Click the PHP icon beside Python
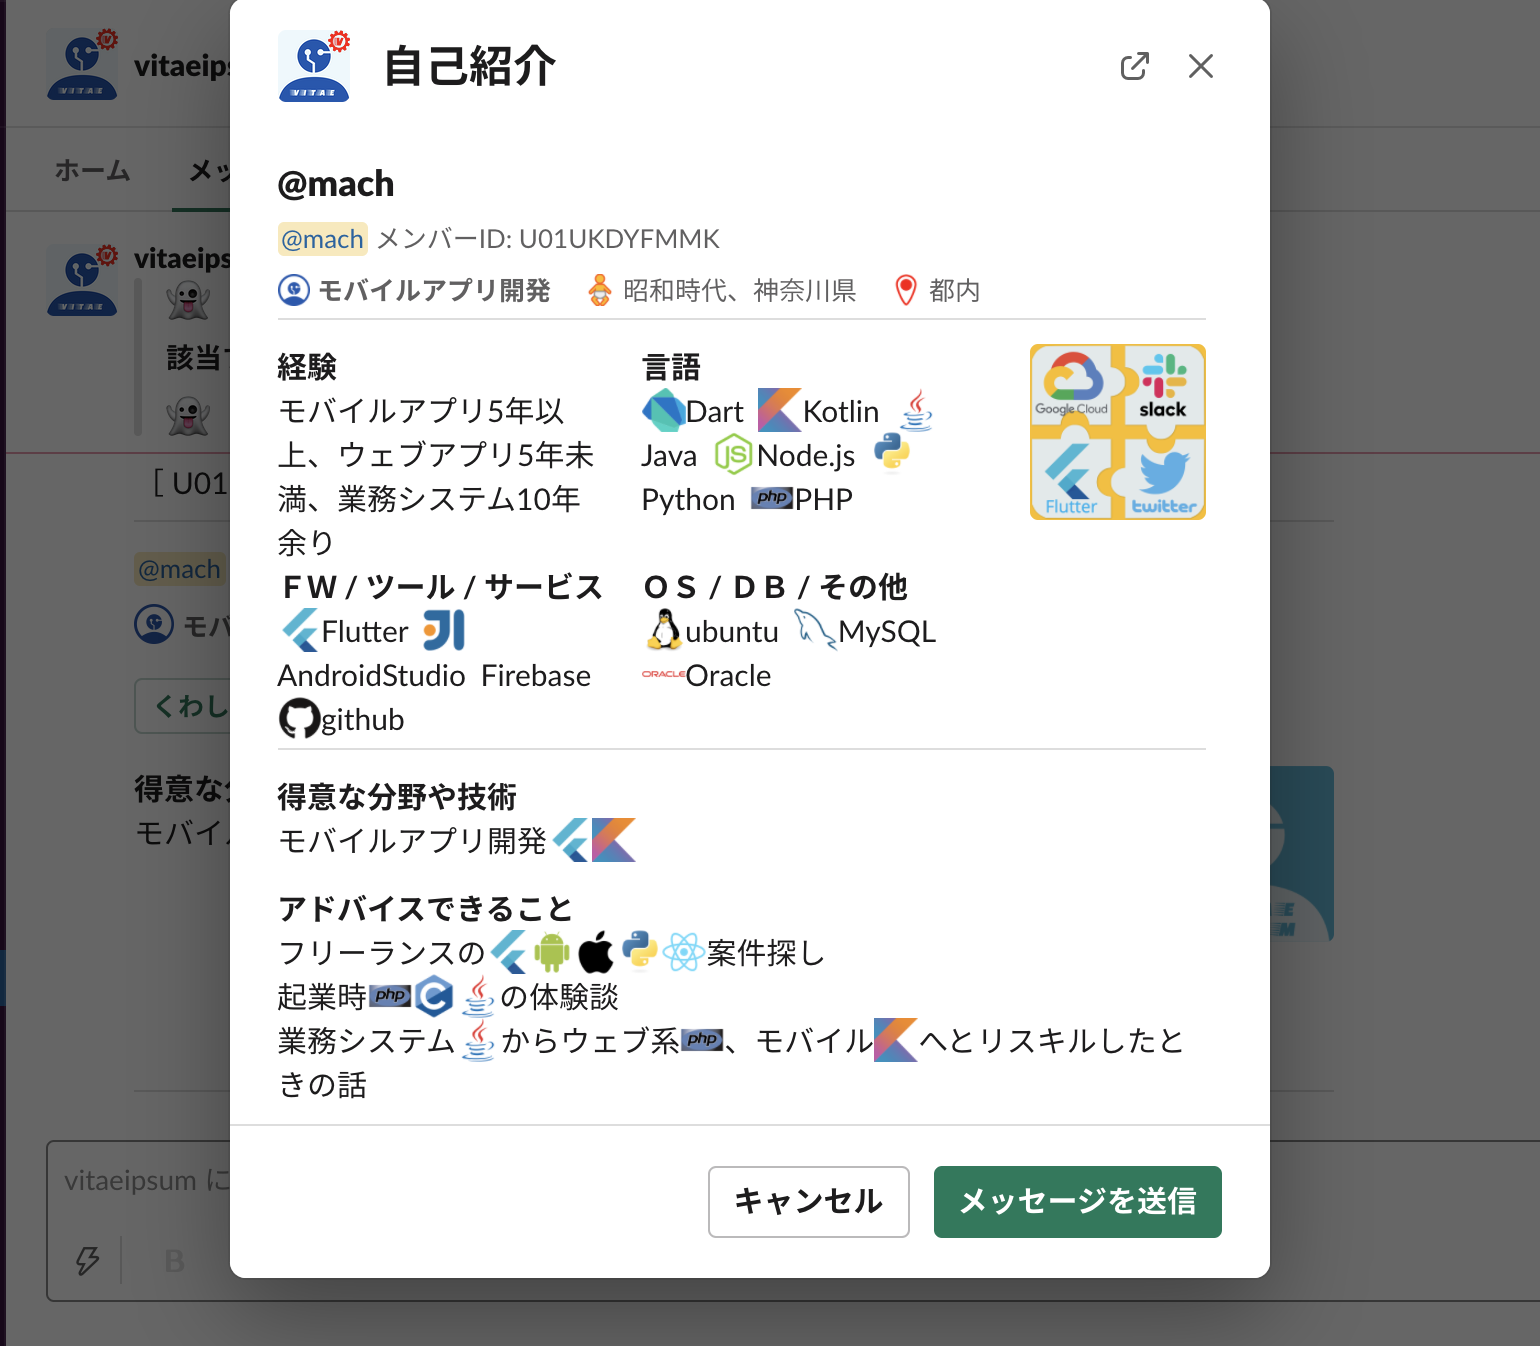Viewport: 1540px width, 1346px height. 771,498
